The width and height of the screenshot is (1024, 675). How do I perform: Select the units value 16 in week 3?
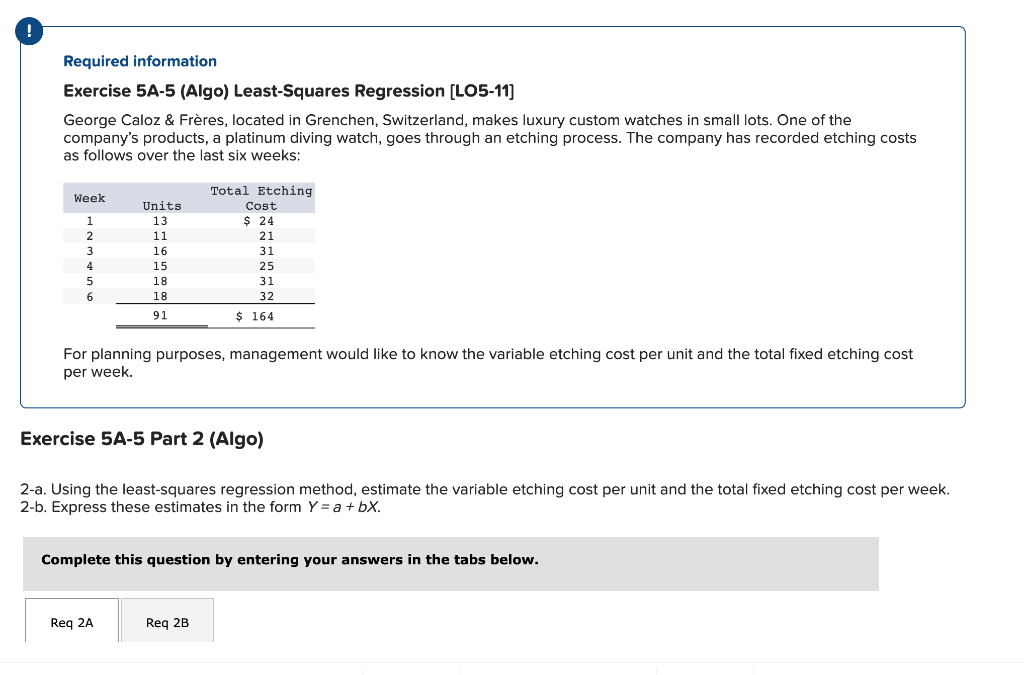coord(160,251)
